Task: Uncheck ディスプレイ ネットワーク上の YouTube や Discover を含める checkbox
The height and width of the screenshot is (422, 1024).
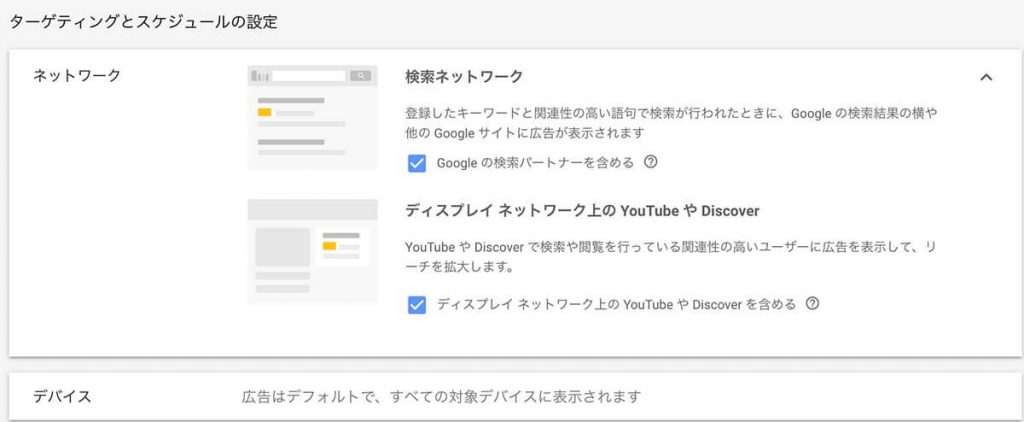Action: [417, 305]
